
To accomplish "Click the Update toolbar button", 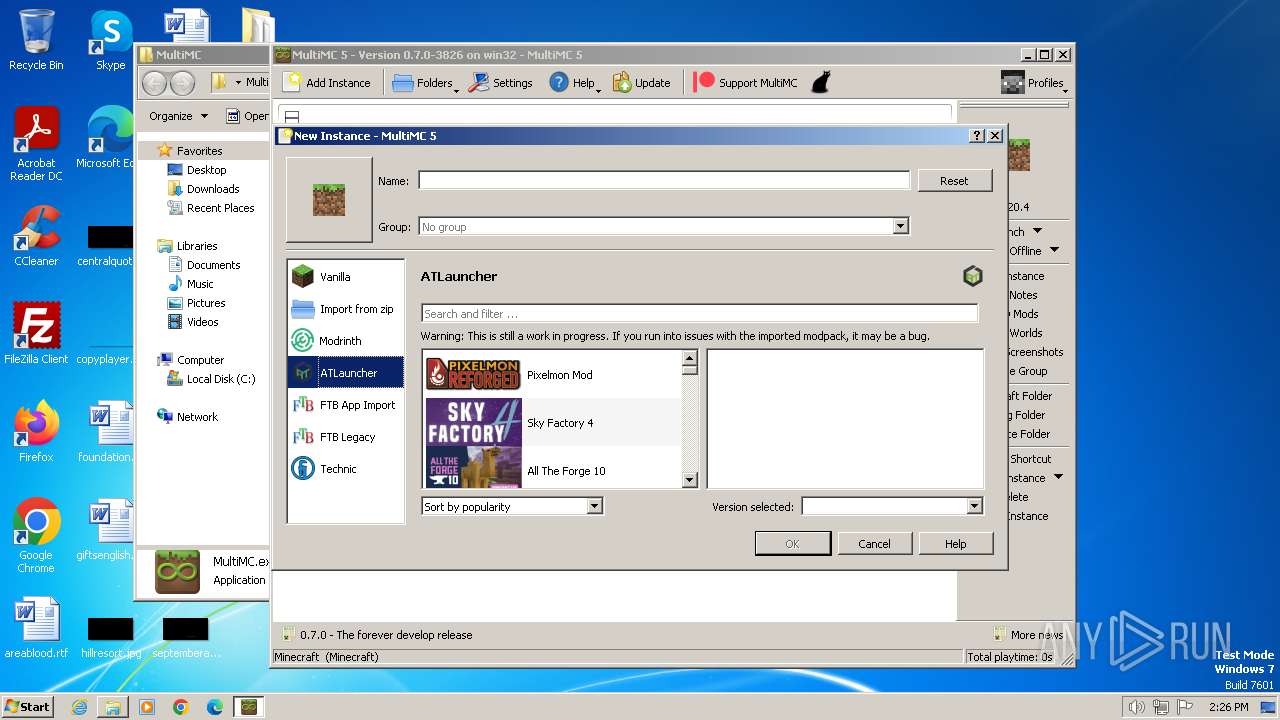I will pyautogui.click(x=641, y=83).
